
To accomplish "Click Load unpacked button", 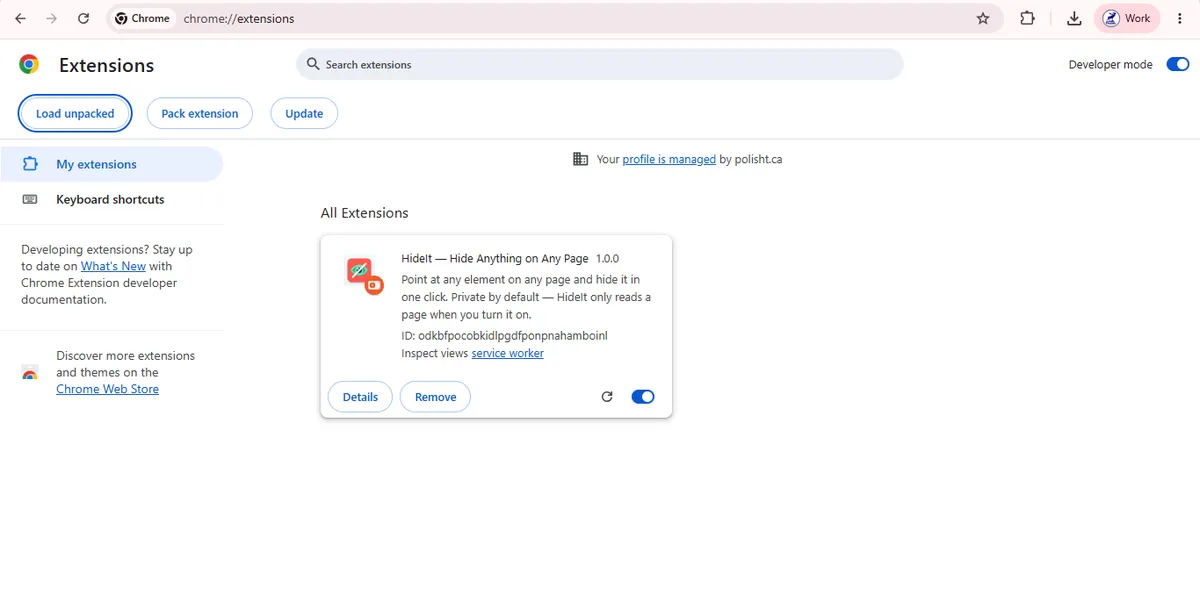I will (x=75, y=113).
